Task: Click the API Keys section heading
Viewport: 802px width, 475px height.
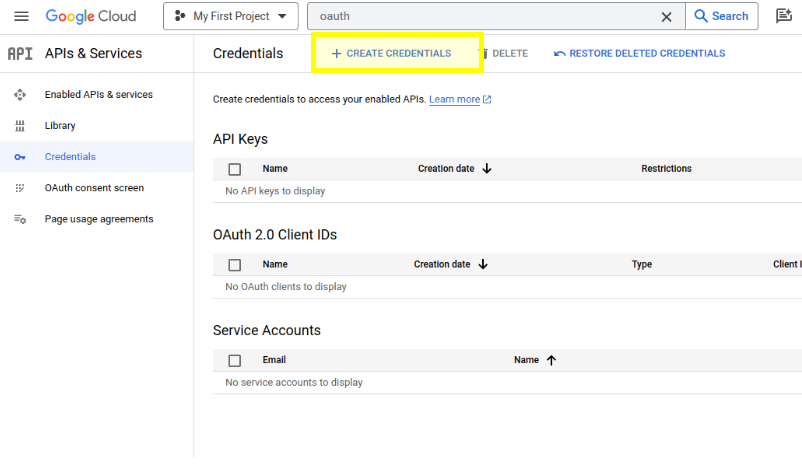Action: [240, 139]
